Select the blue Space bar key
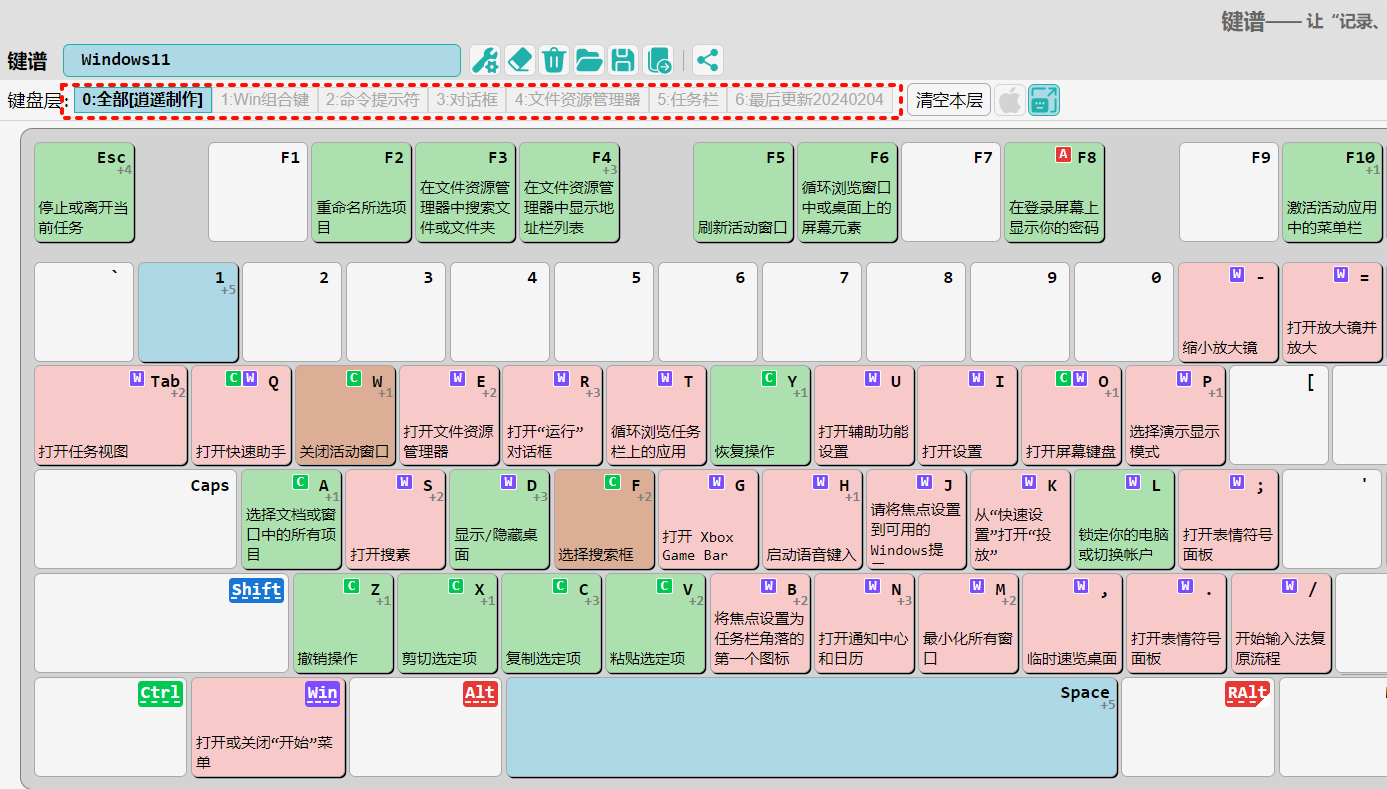 coord(811,727)
